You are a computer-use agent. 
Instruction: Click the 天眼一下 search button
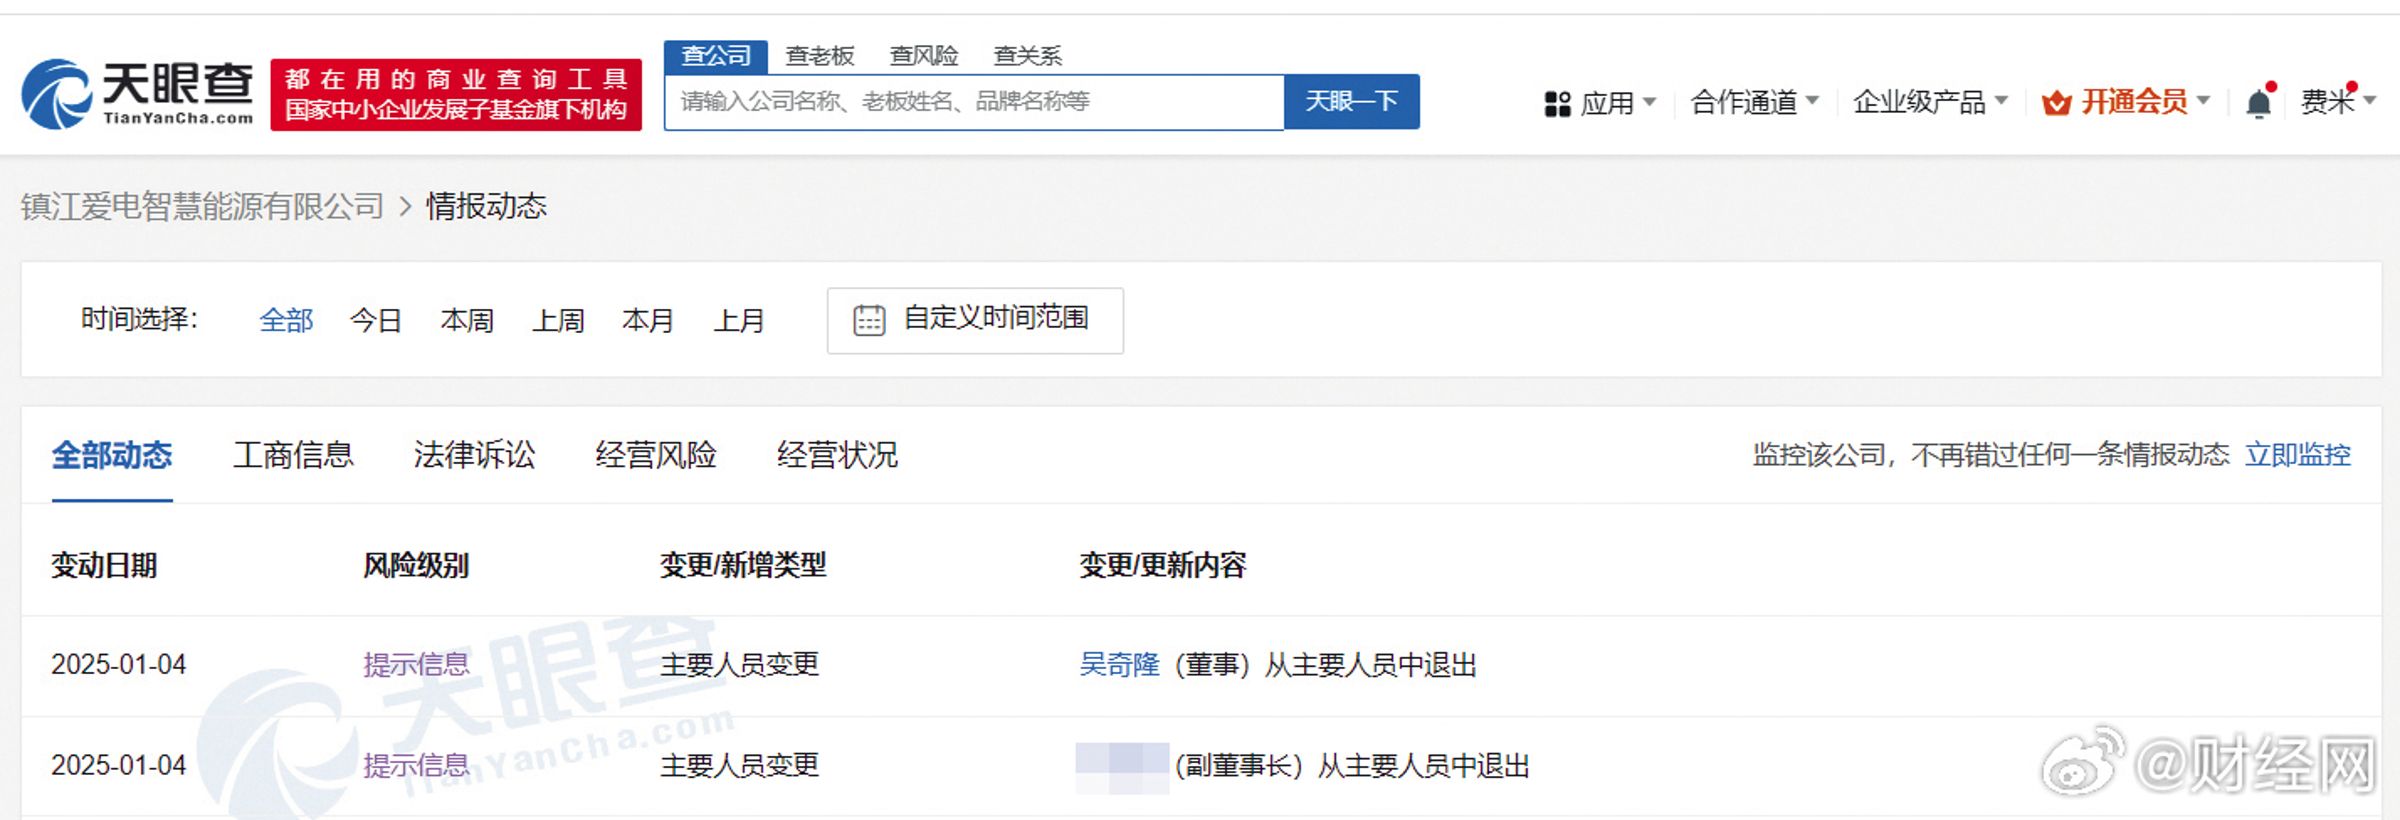(x=1352, y=102)
